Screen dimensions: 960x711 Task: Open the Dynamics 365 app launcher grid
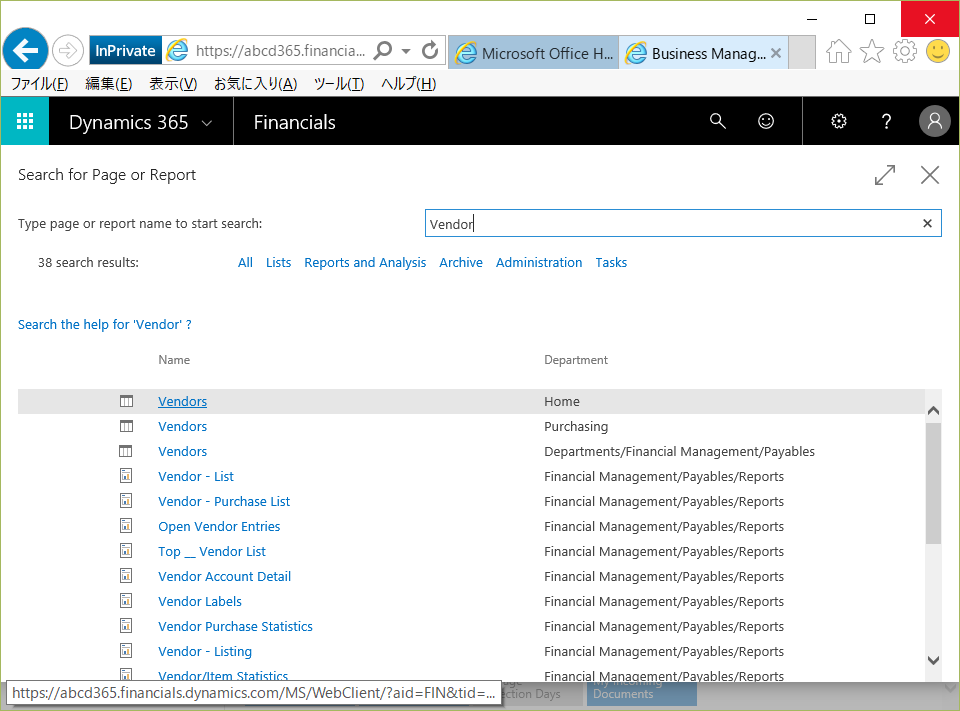point(24,121)
